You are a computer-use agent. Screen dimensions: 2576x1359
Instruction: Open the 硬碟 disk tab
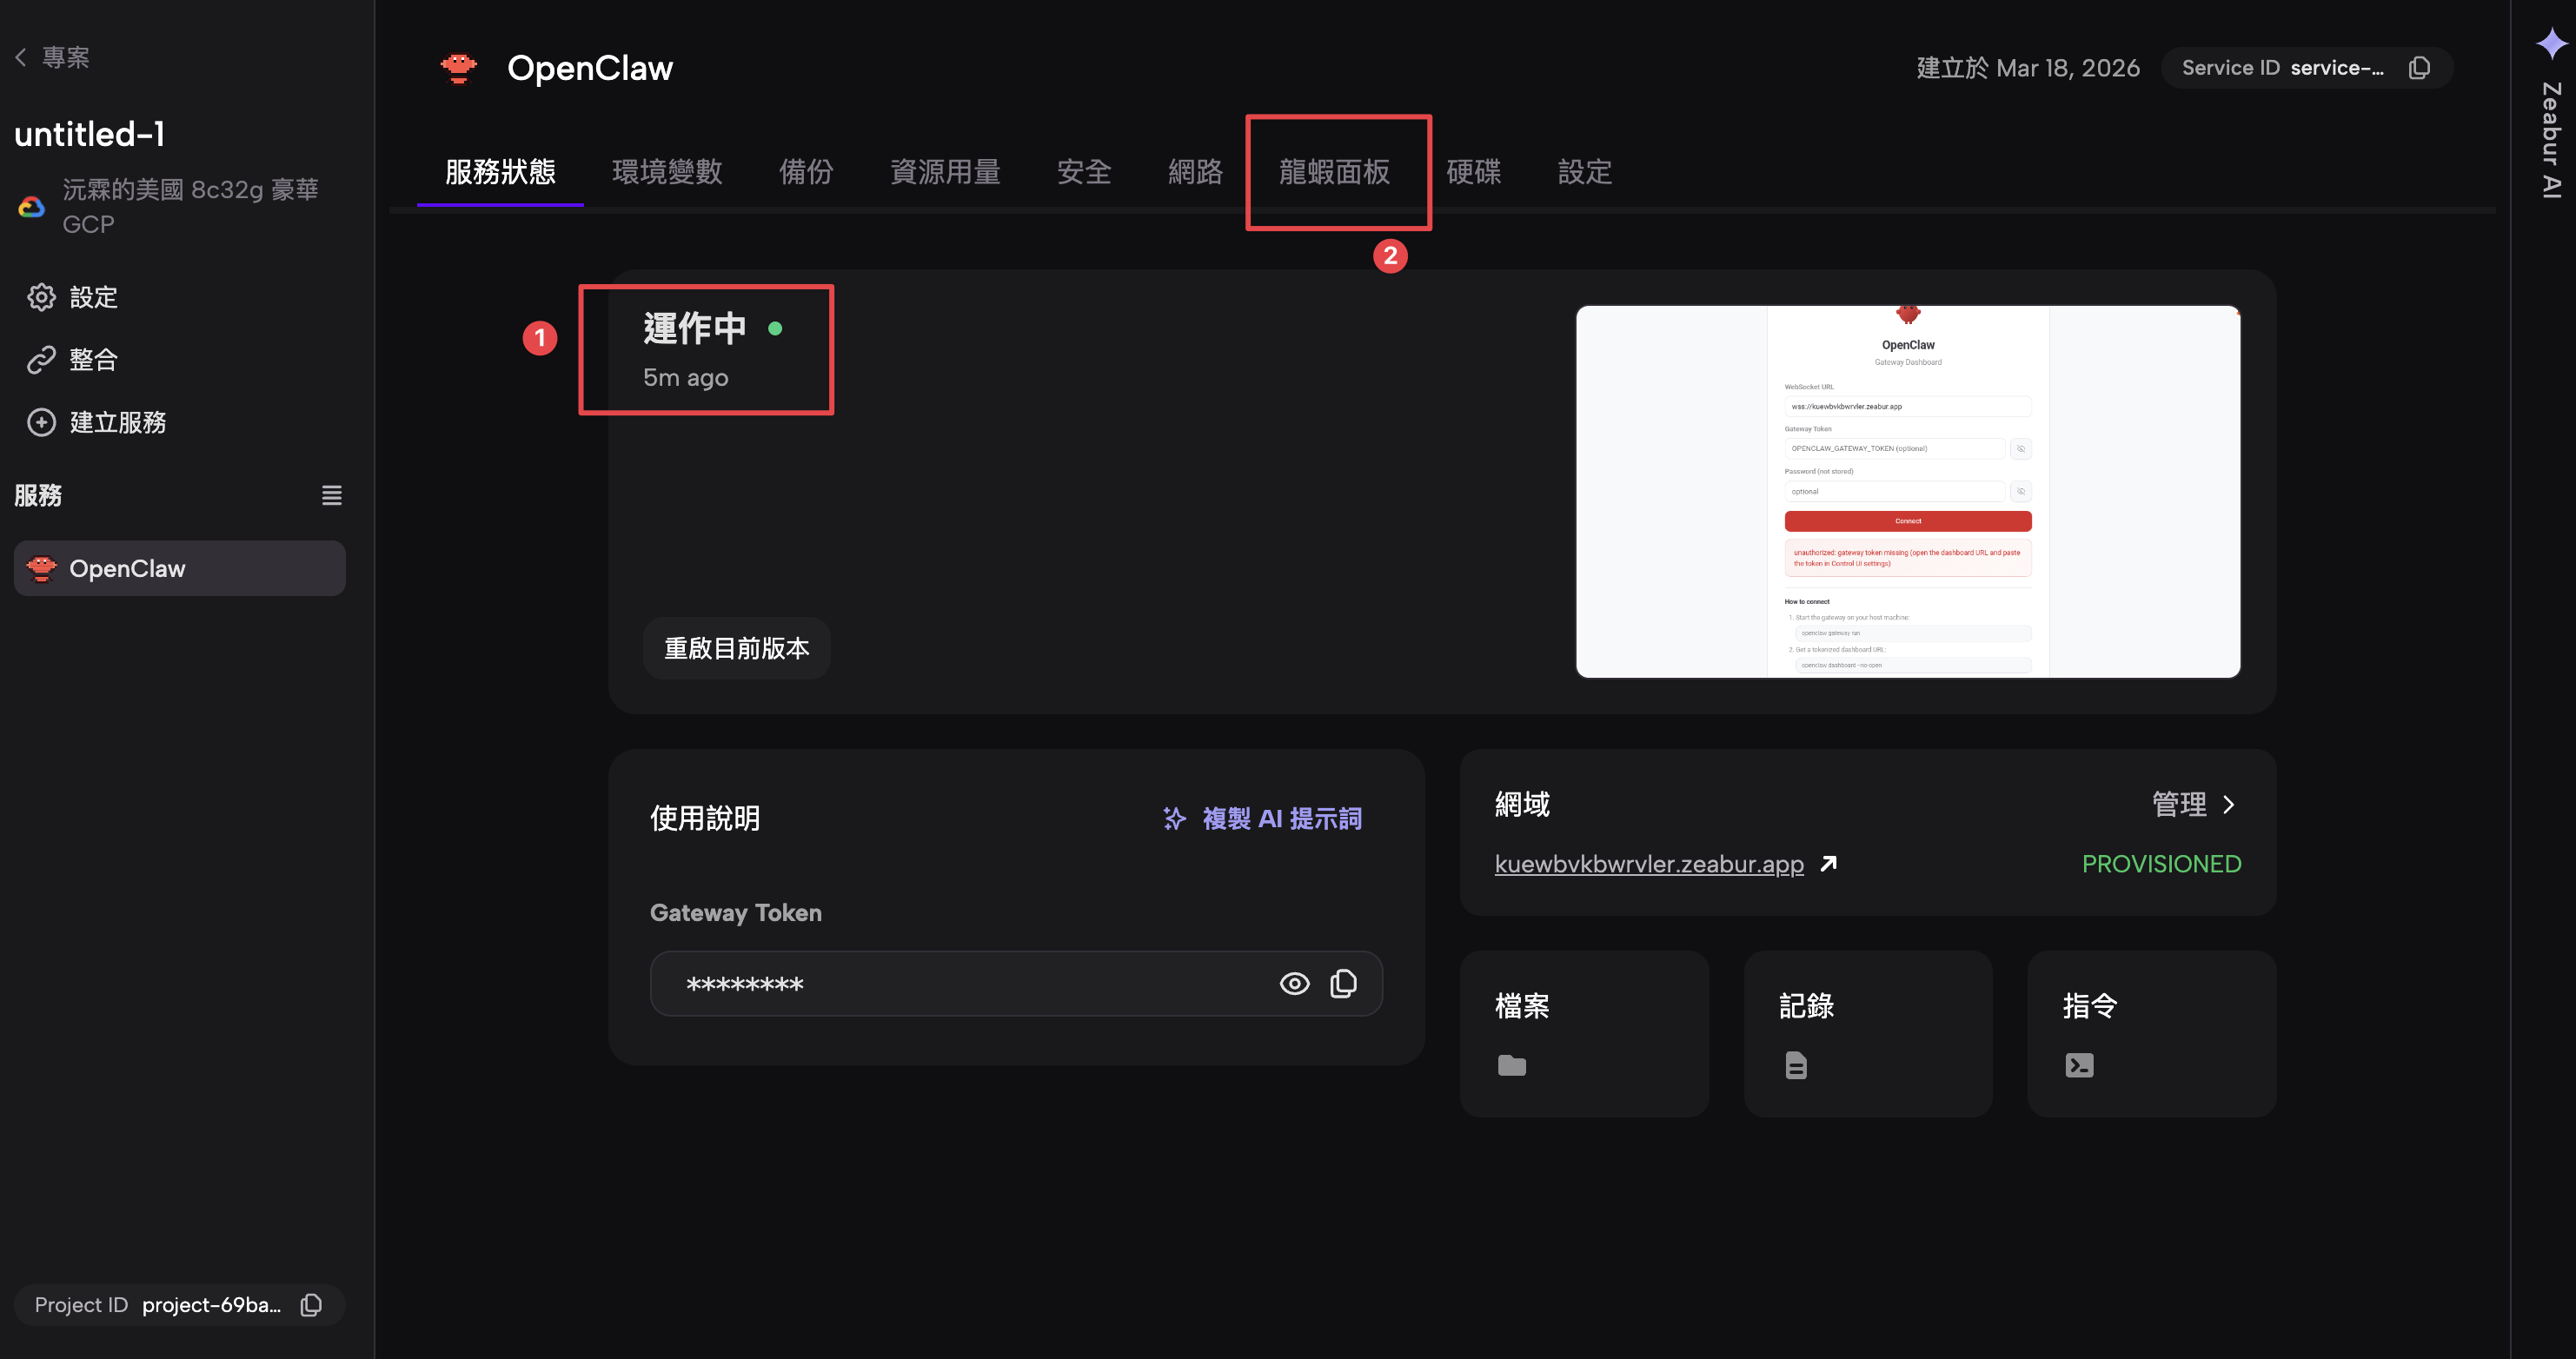click(x=1473, y=172)
